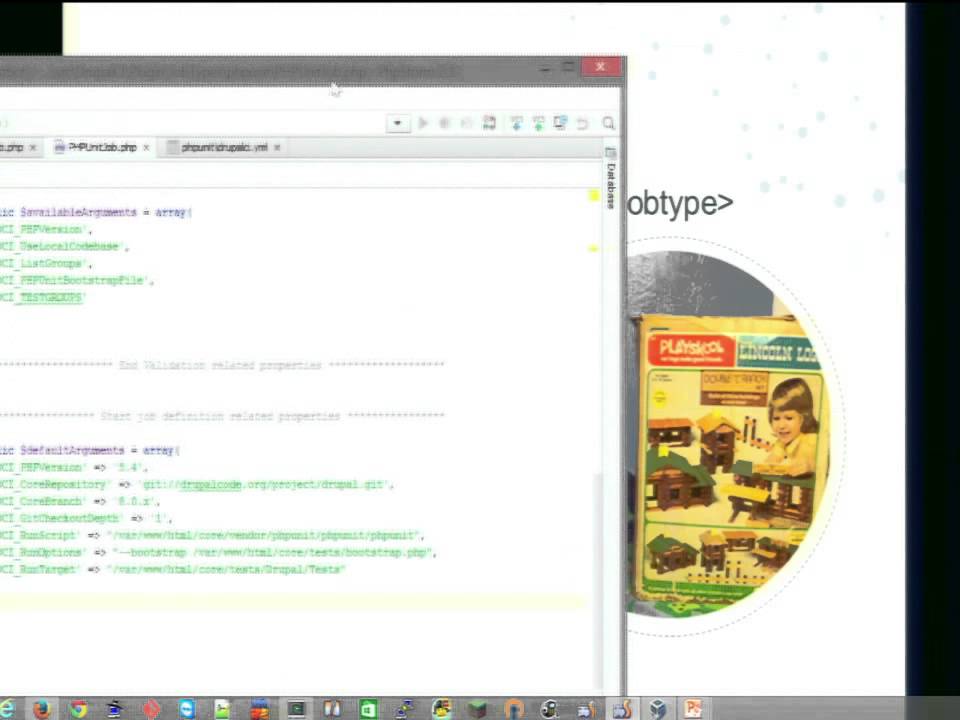960x720 pixels.
Task: Click the Database panel icon above its label
Action: click(610, 152)
